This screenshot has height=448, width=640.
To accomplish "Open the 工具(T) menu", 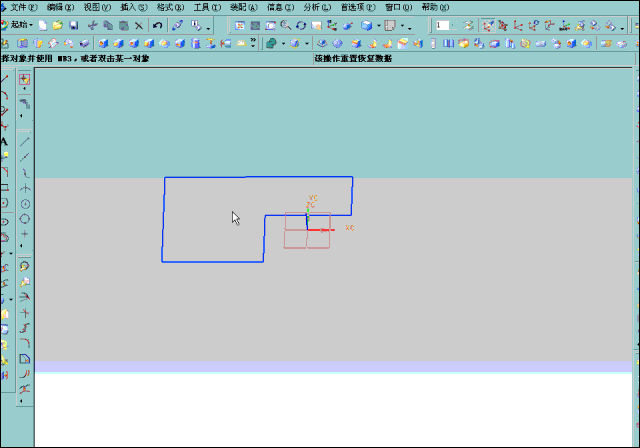I will (207, 7).
